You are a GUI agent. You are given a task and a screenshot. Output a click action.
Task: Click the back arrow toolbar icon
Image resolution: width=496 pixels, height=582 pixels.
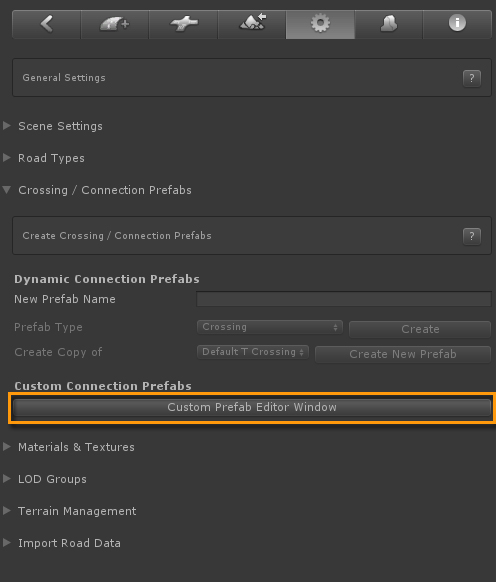pos(46,24)
